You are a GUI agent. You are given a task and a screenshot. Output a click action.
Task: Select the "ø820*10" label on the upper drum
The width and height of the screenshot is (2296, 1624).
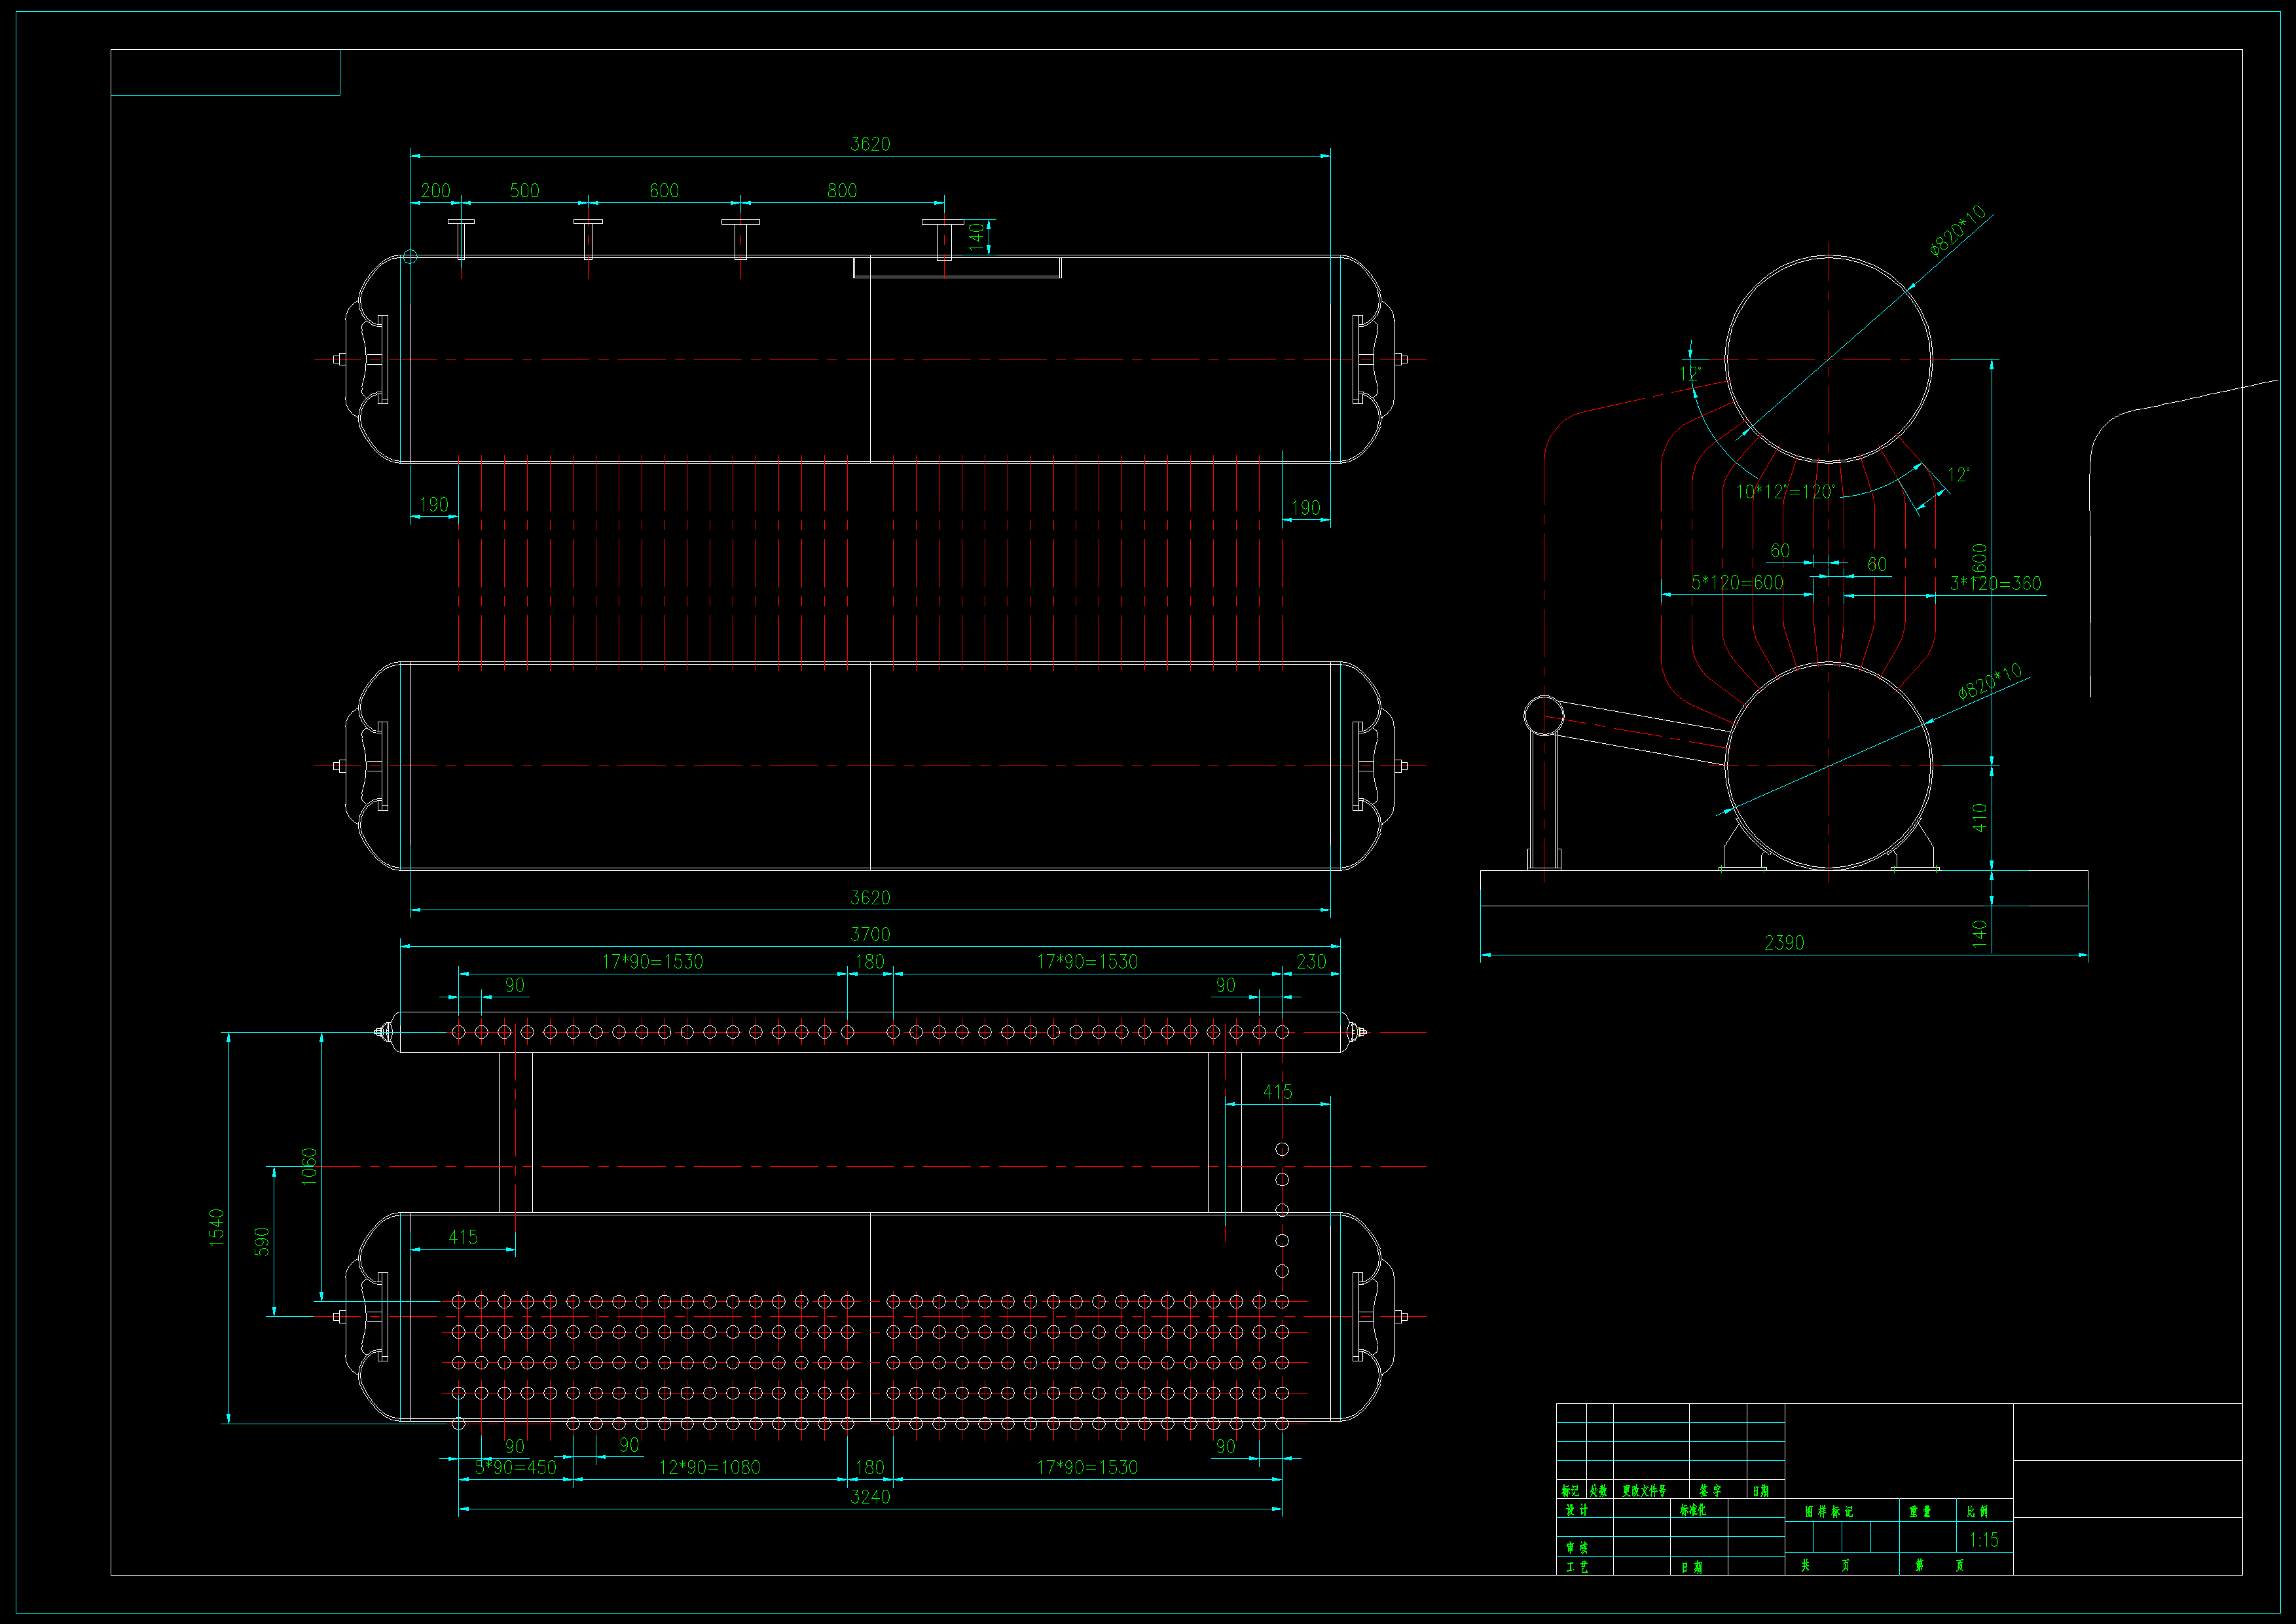[1957, 231]
